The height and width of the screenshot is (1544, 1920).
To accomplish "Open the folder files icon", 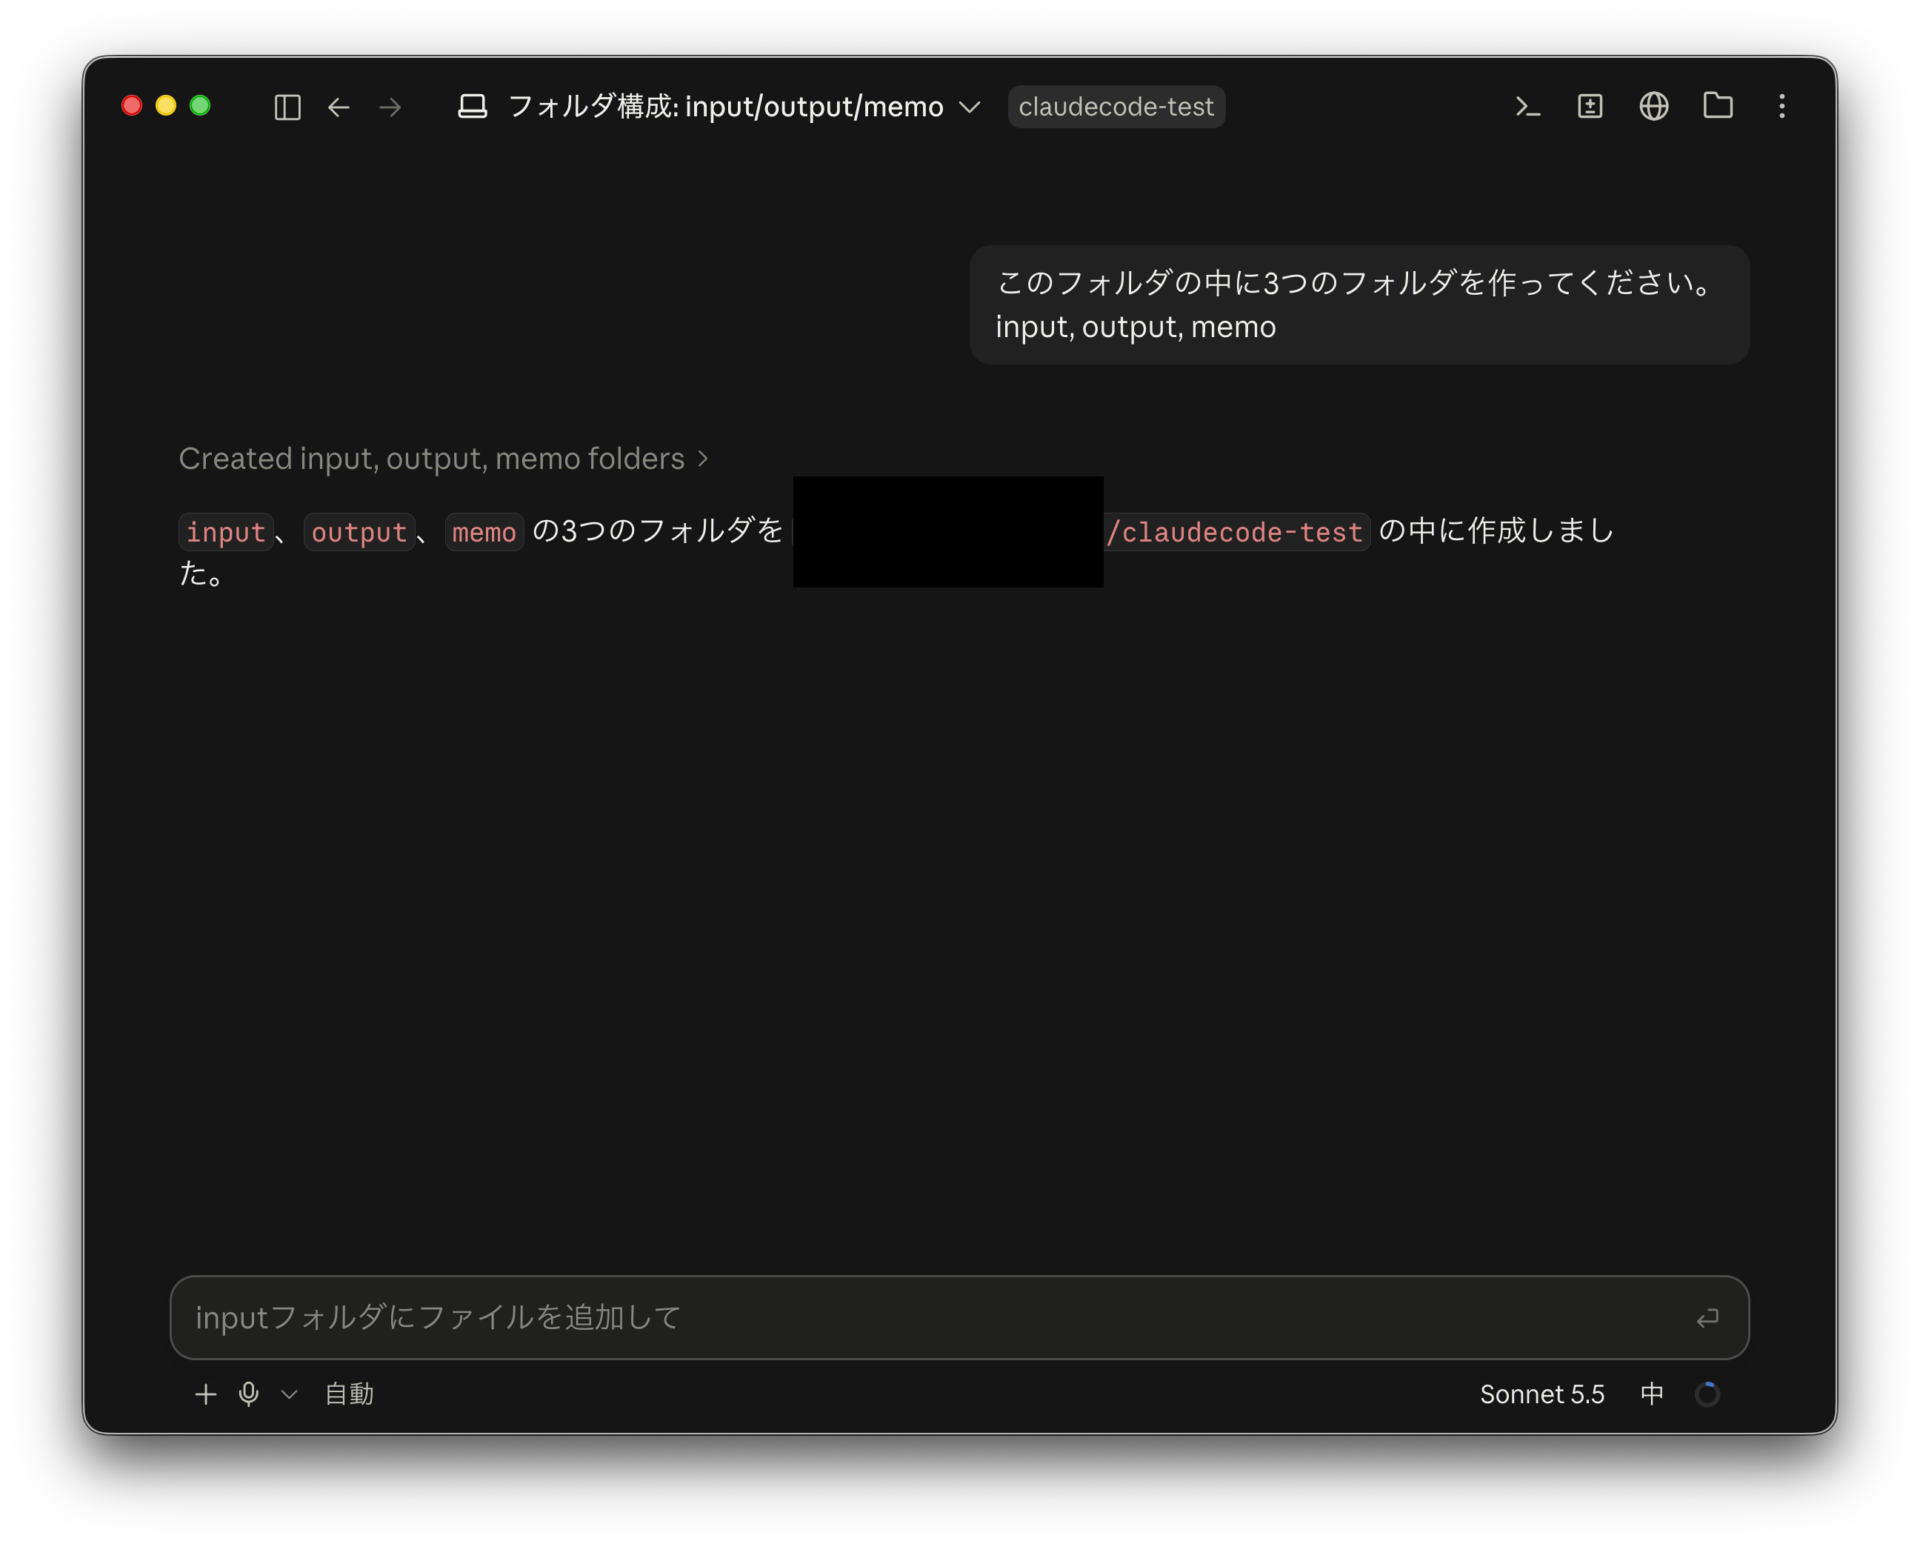I will coord(1718,106).
